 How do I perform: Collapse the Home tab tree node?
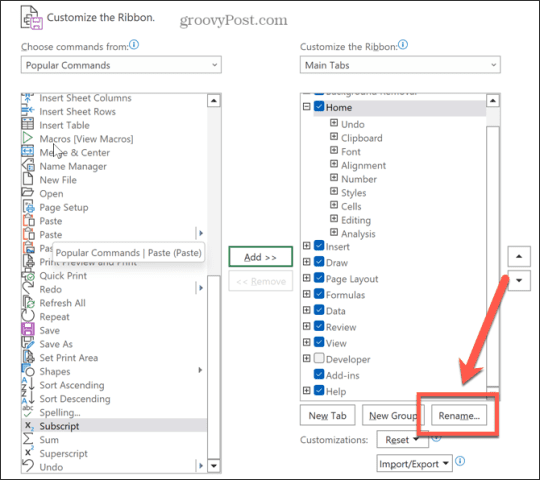307,107
